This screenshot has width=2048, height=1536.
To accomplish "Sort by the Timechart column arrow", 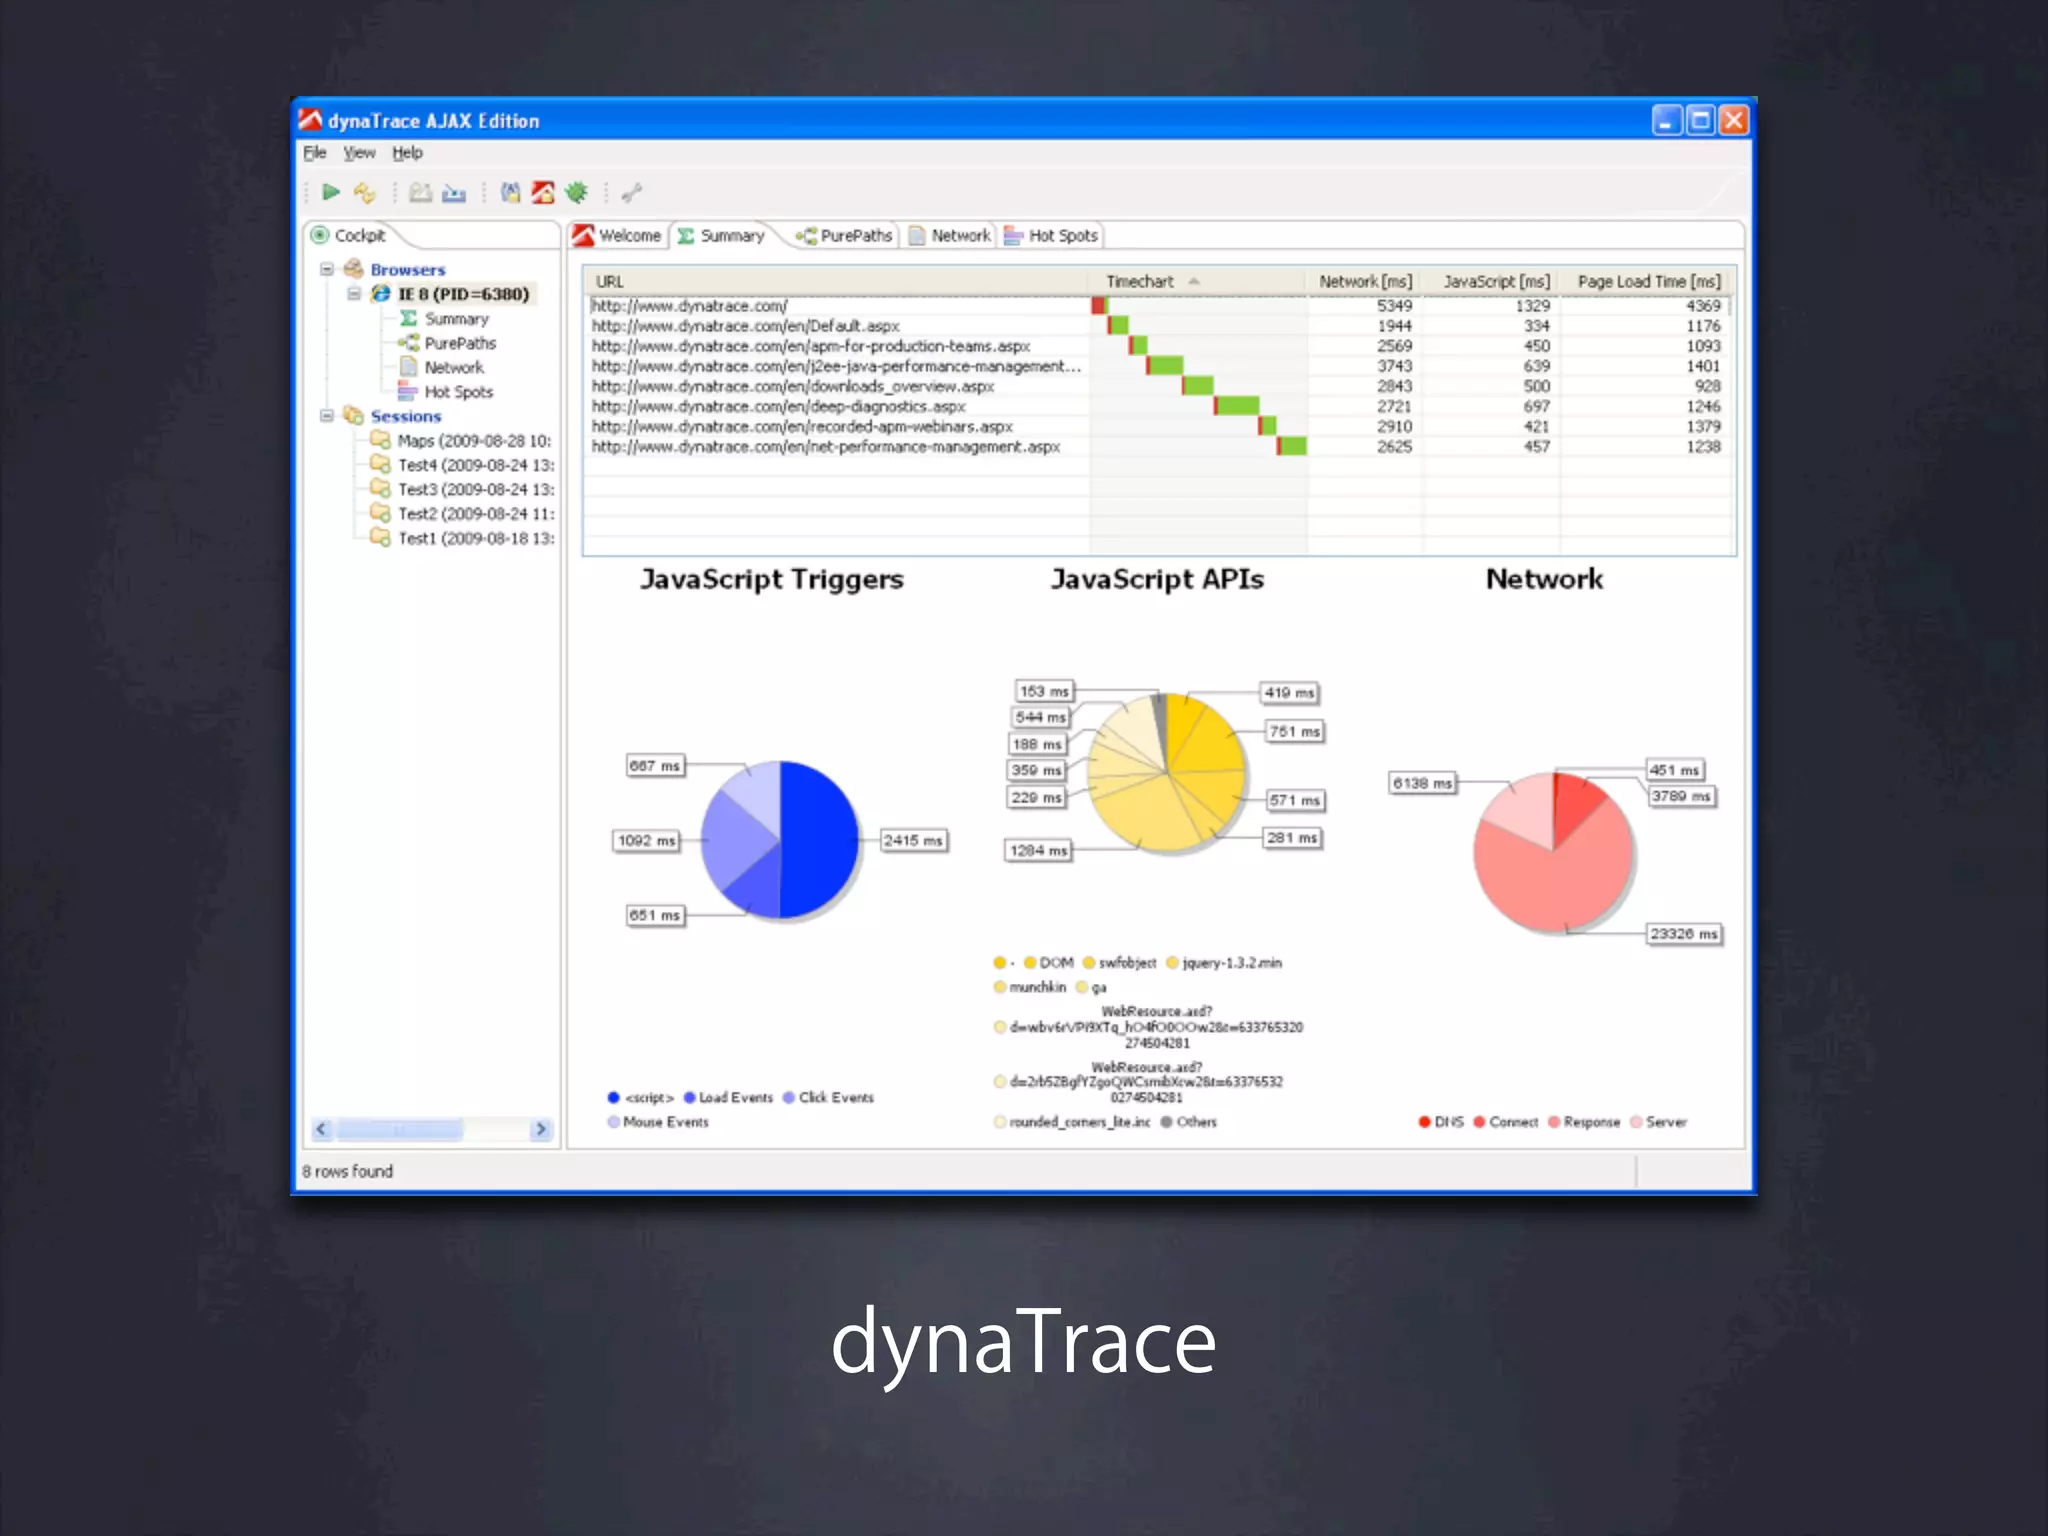I will click(1194, 282).
